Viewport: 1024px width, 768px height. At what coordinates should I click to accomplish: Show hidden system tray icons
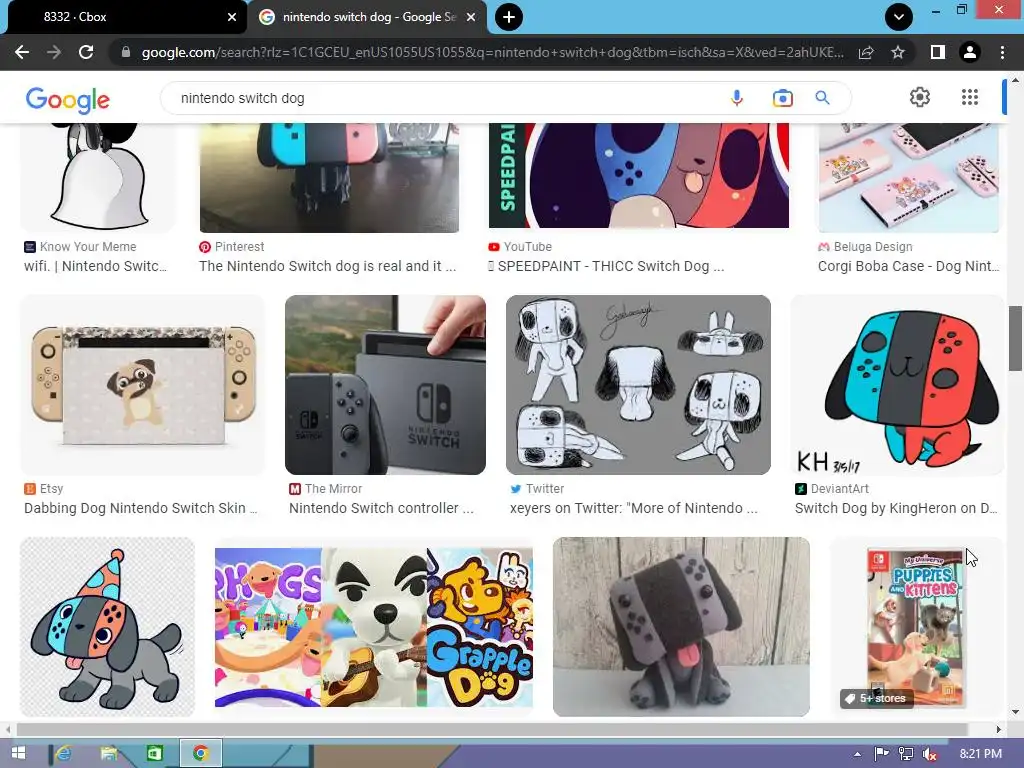pos(857,754)
